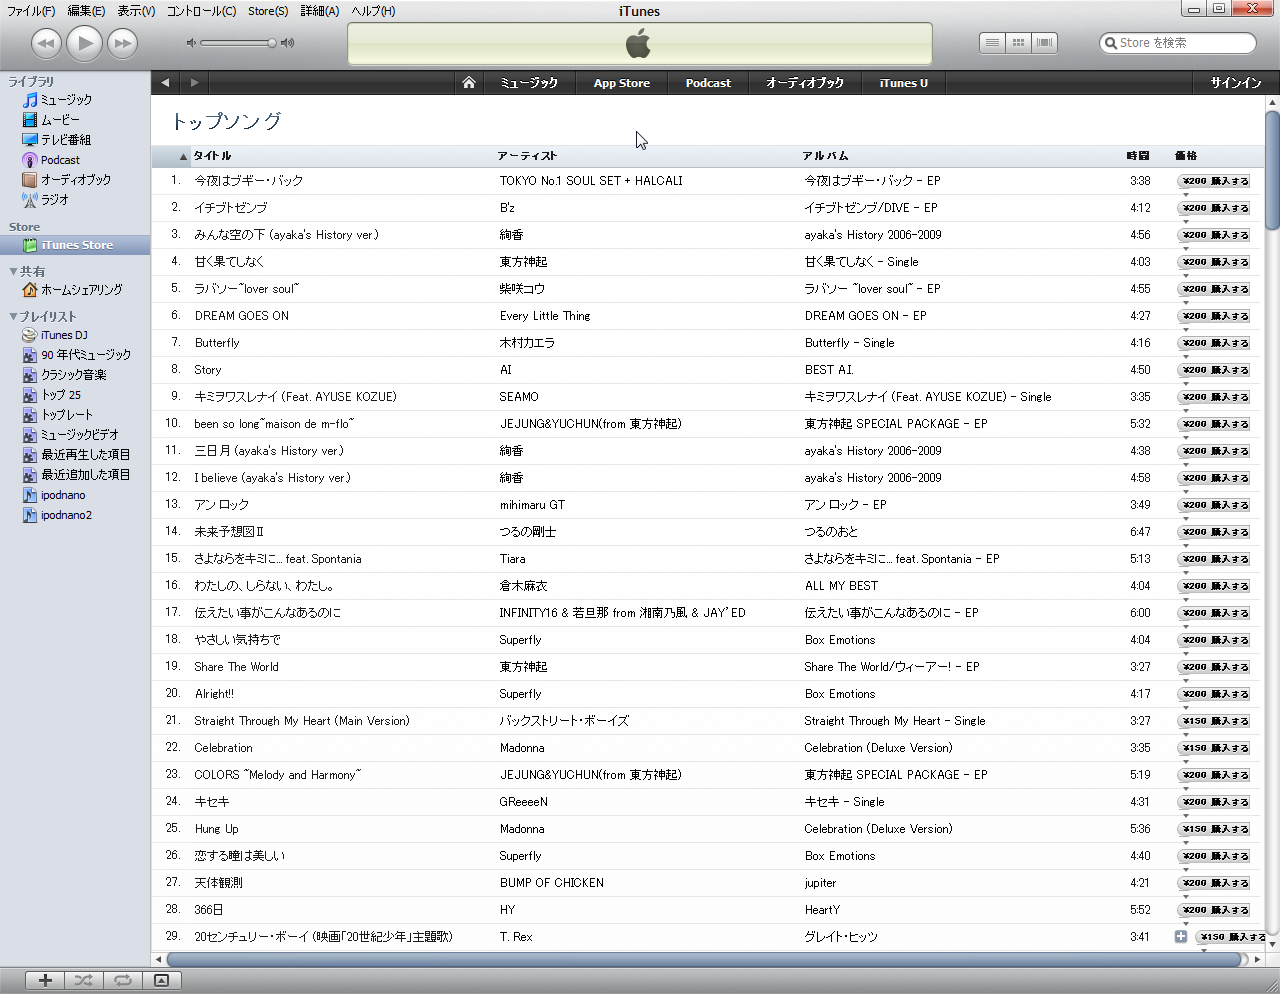Click the mute speaker icon left of volume
Viewport: 1280px width, 994px height.
tap(191, 43)
